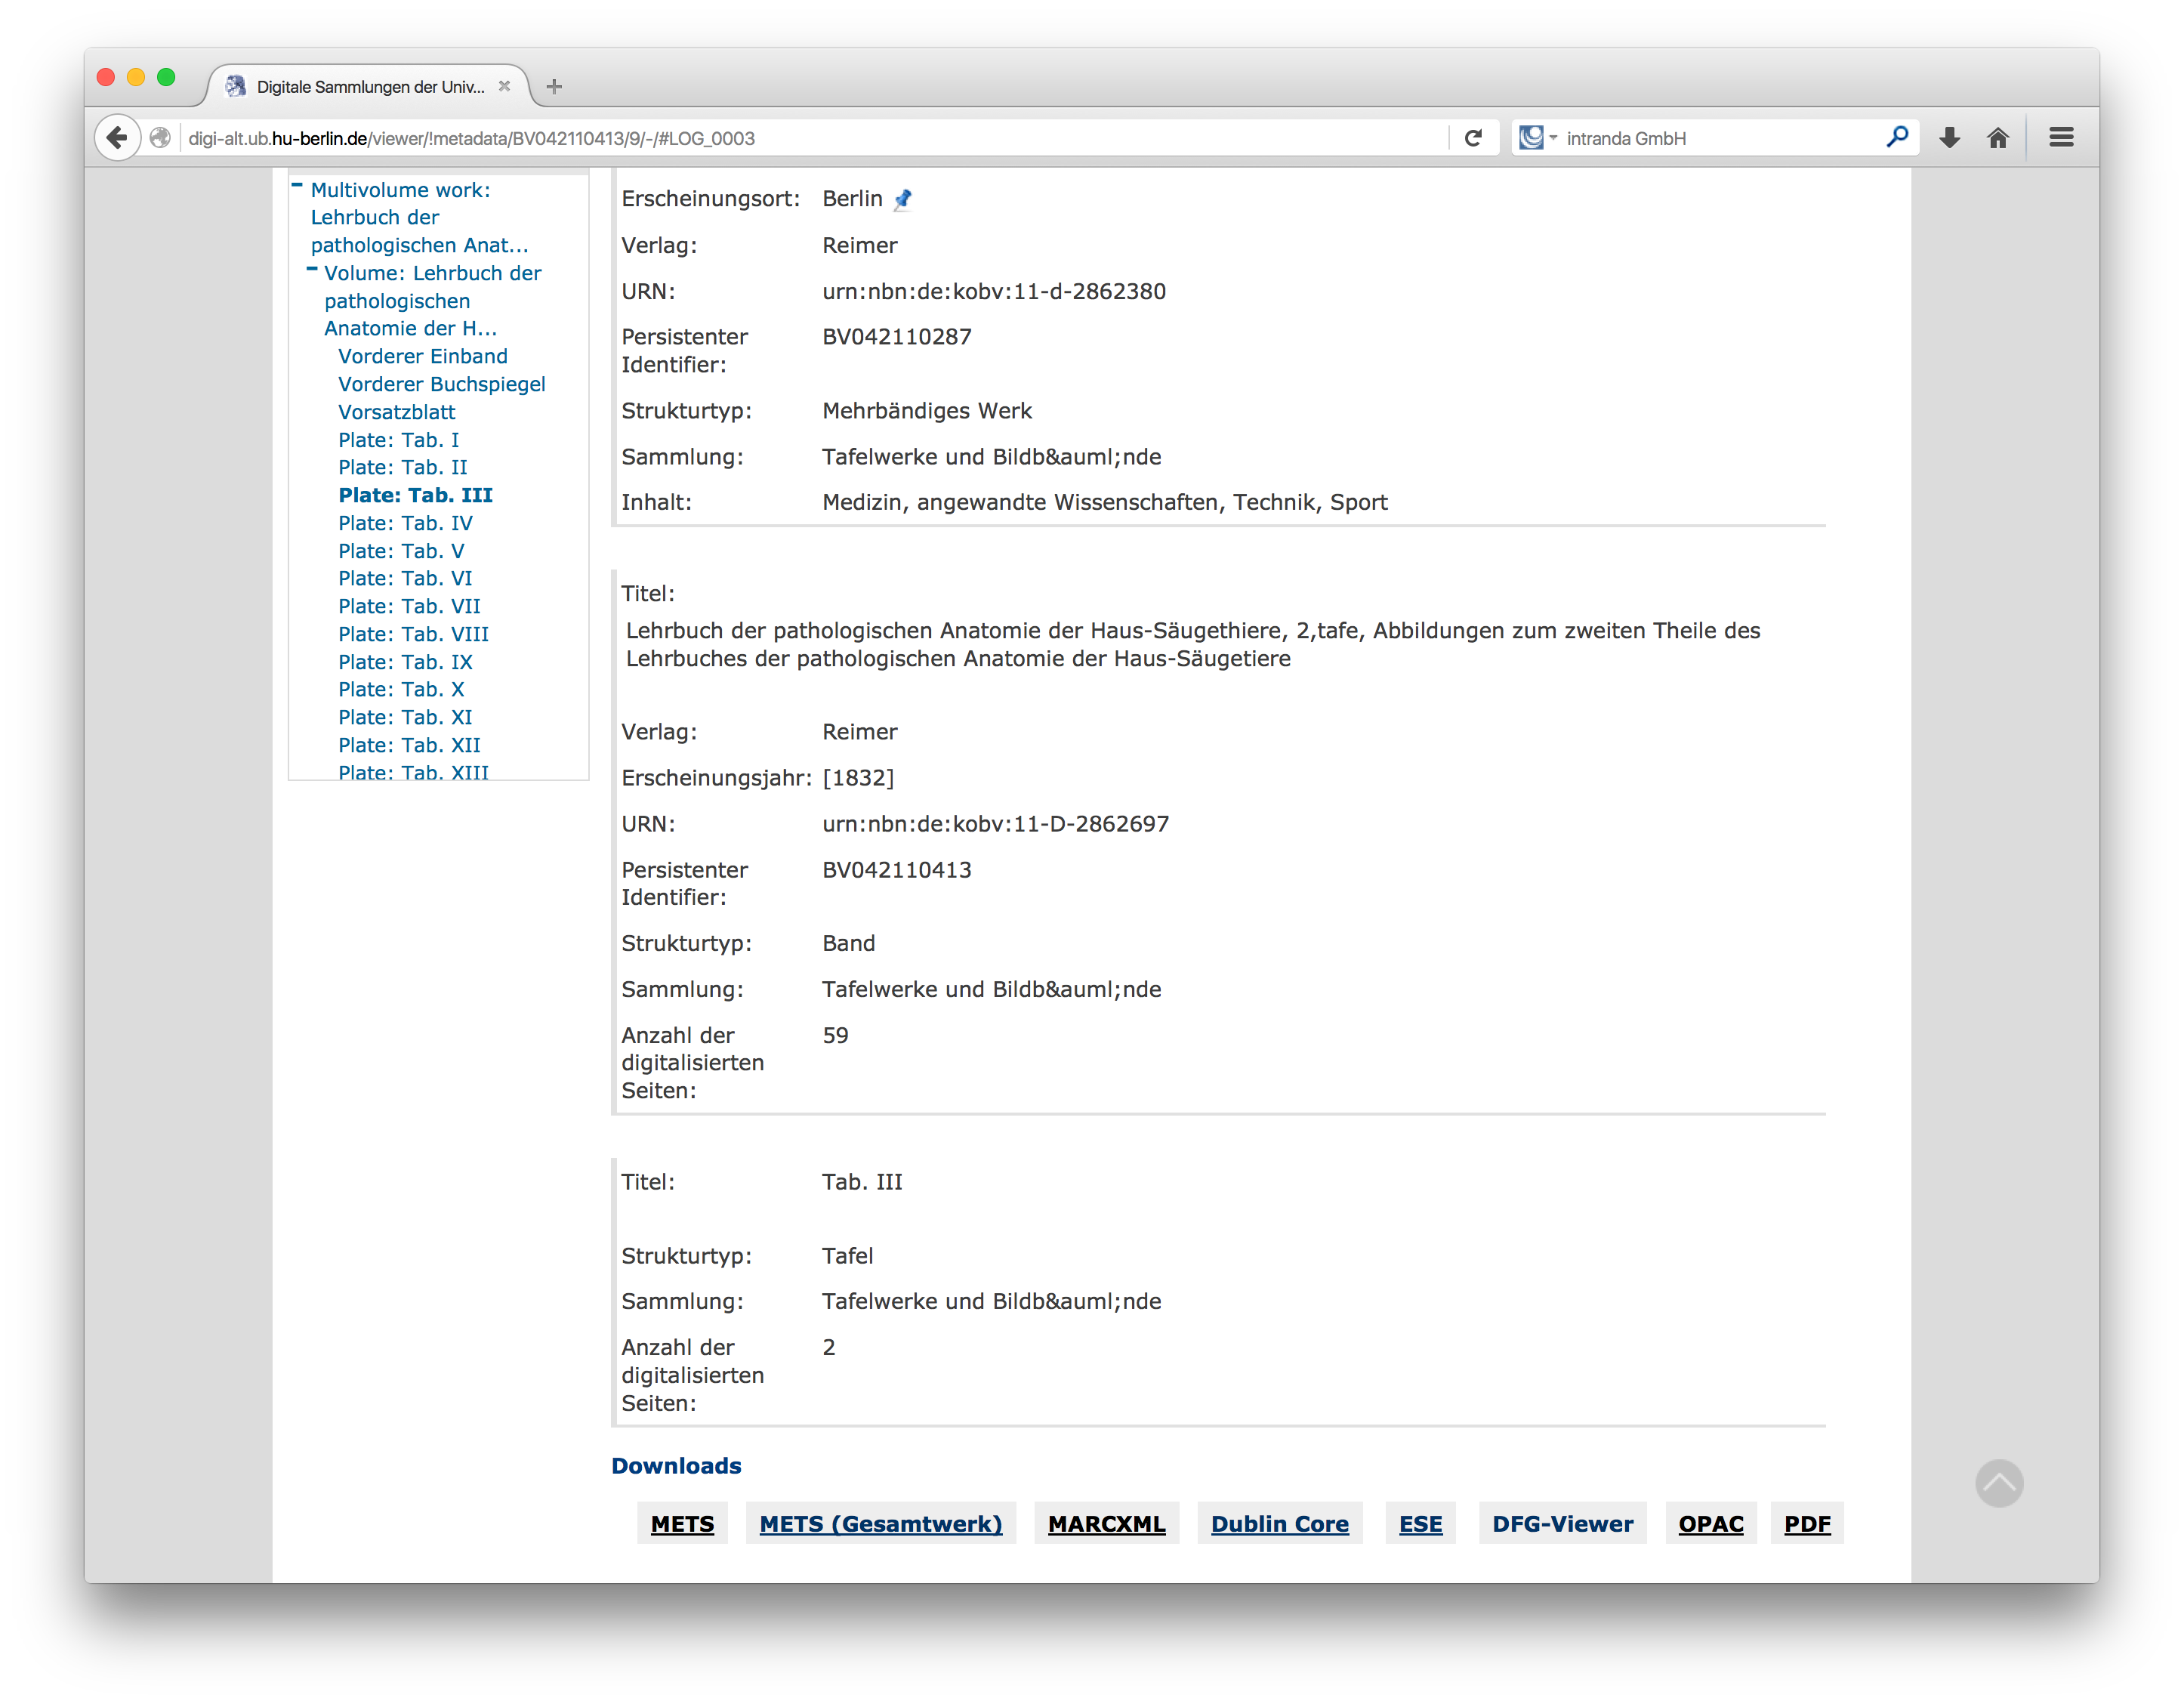Click the Inhalt value Medizin, angewandte Wissenschaften
Screen dimensions: 2184x1704
(1105, 503)
